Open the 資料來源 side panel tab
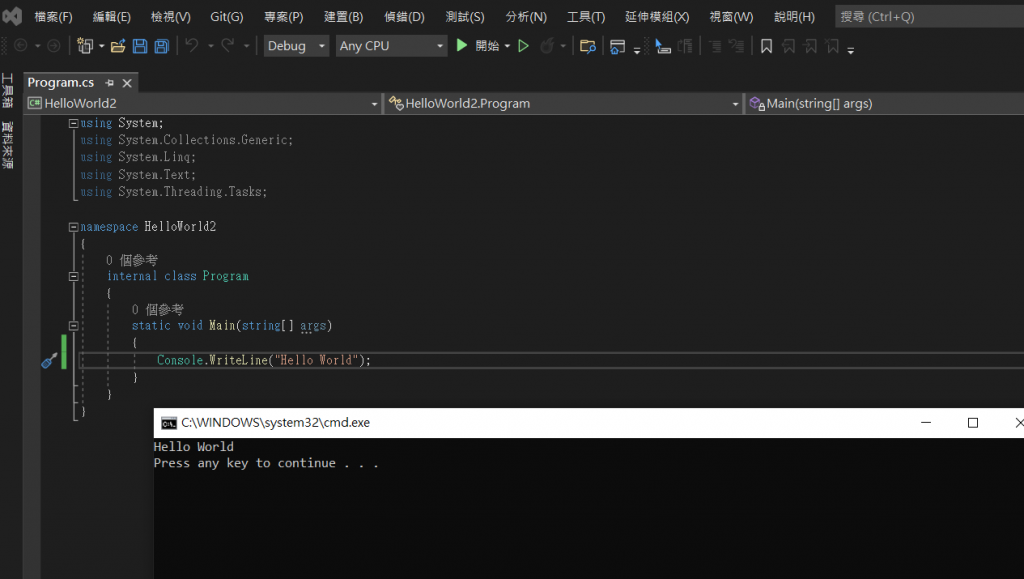 click(x=7, y=145)
